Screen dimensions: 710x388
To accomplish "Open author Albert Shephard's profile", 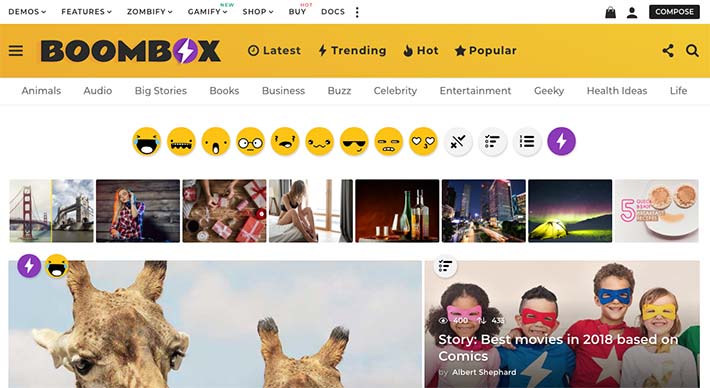I will pyautogui.click(x=484, y=372).
